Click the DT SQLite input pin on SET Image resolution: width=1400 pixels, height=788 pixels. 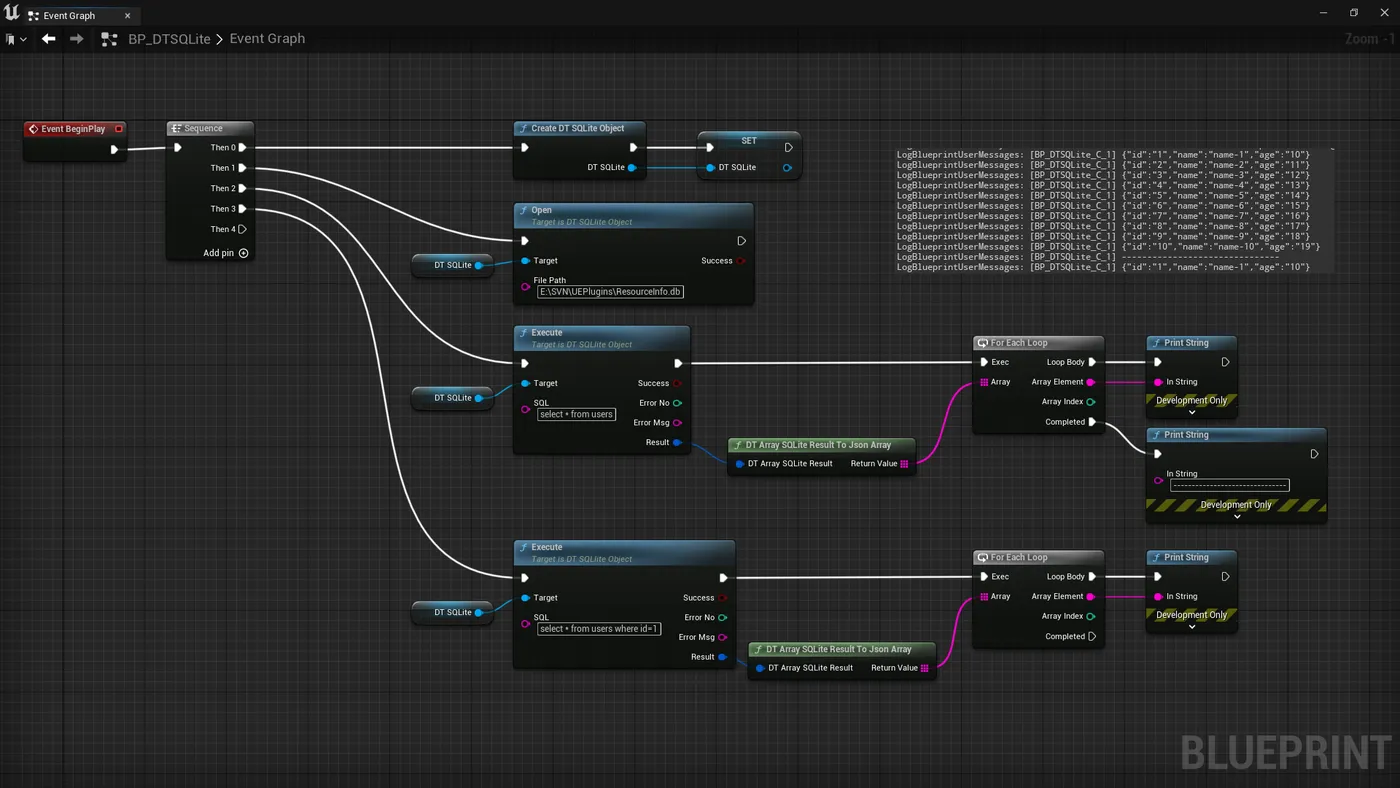tap(711, 168)
